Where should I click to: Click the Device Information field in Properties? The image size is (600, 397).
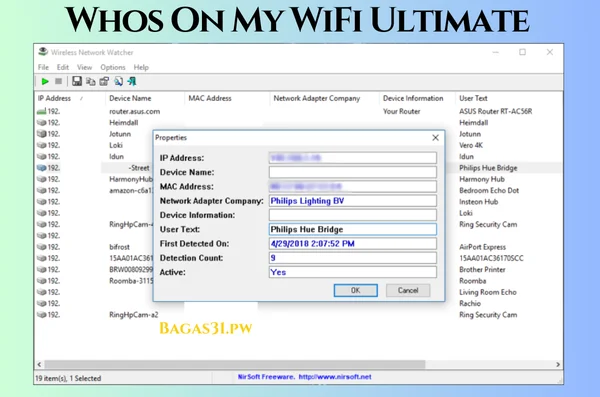[352, 215]
